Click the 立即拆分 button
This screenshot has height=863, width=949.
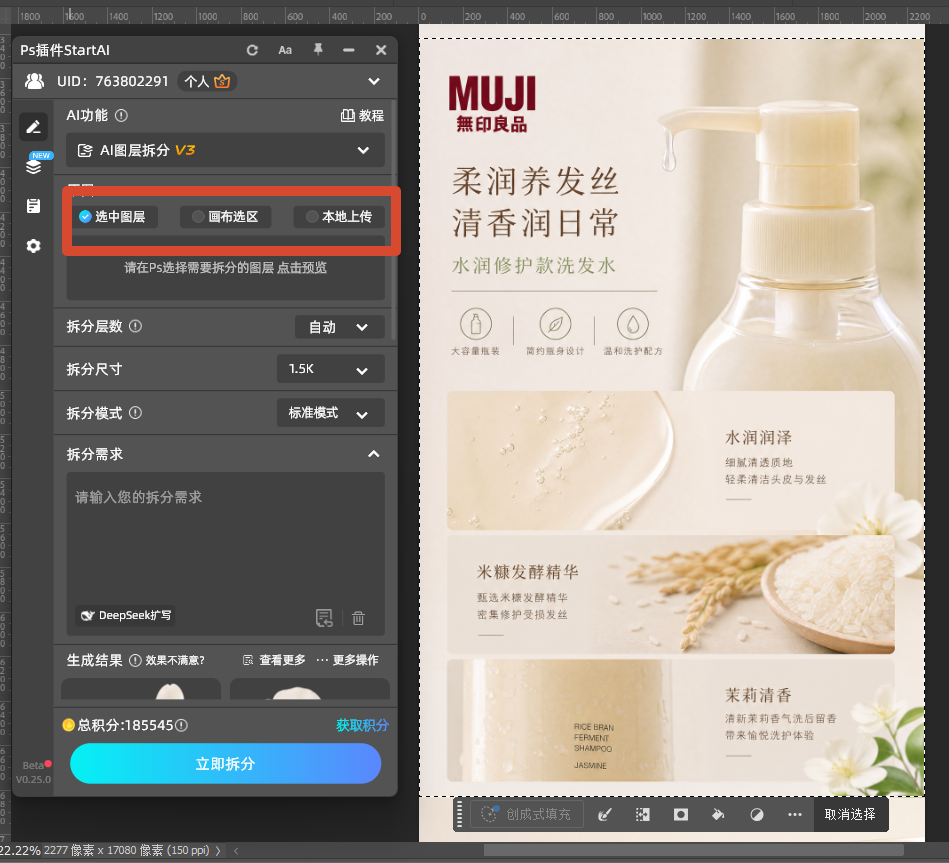[x=225, y=764]
